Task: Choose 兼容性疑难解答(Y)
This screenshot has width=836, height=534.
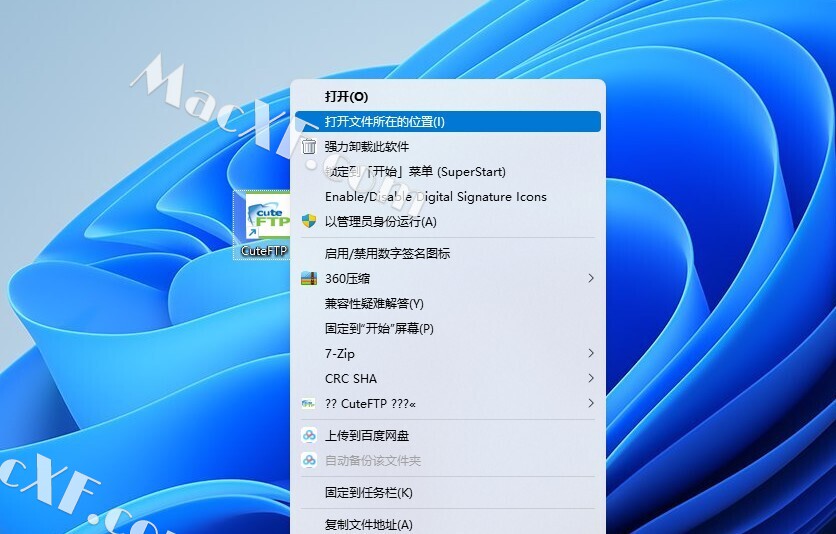Action: (448, 303)
